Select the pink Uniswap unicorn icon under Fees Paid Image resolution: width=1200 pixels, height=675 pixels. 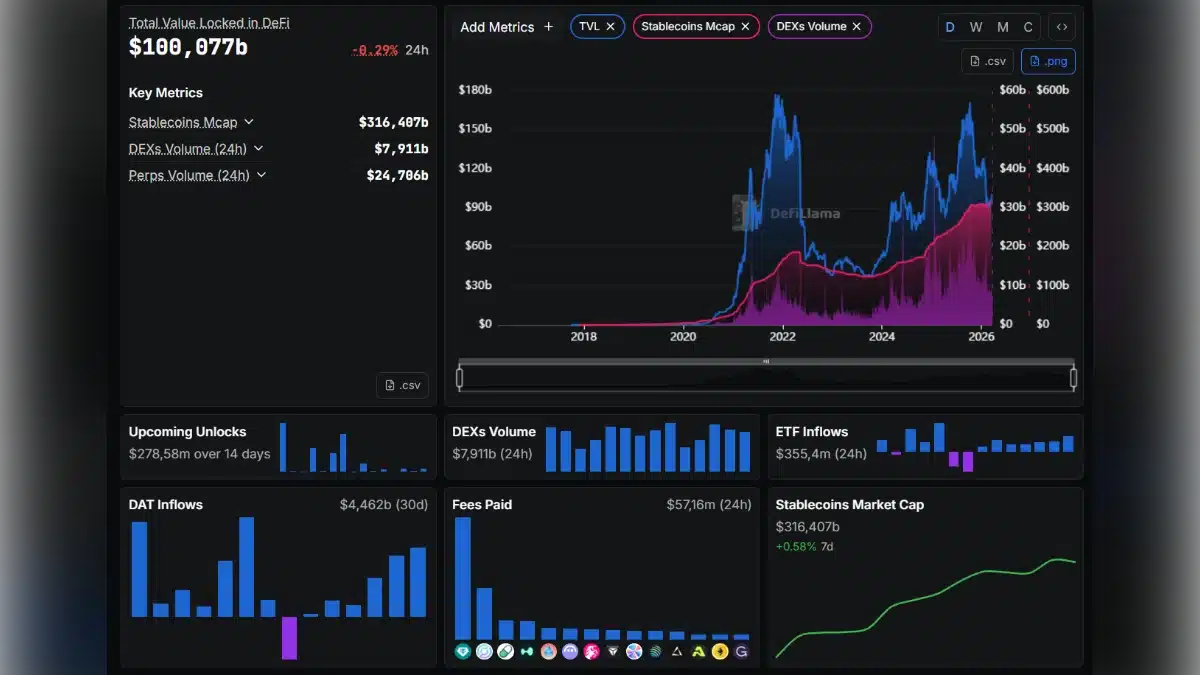tap(591, 650)
